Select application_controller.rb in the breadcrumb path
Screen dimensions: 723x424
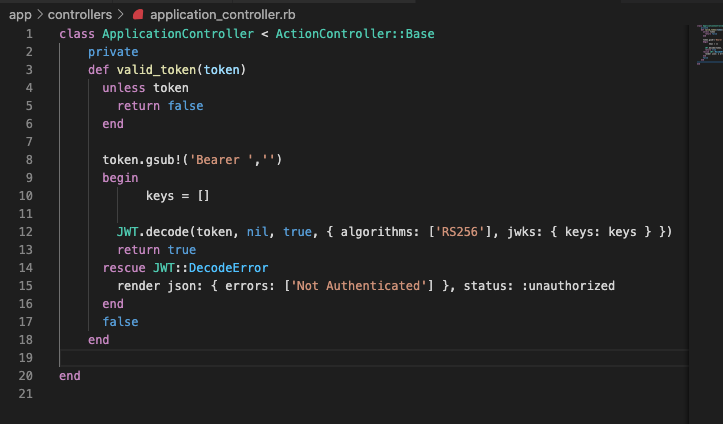[x=223, y=15]
